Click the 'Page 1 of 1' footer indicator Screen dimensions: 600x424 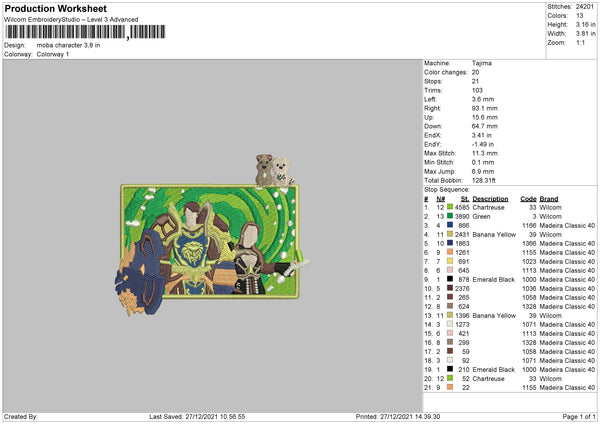coord(579,417)
